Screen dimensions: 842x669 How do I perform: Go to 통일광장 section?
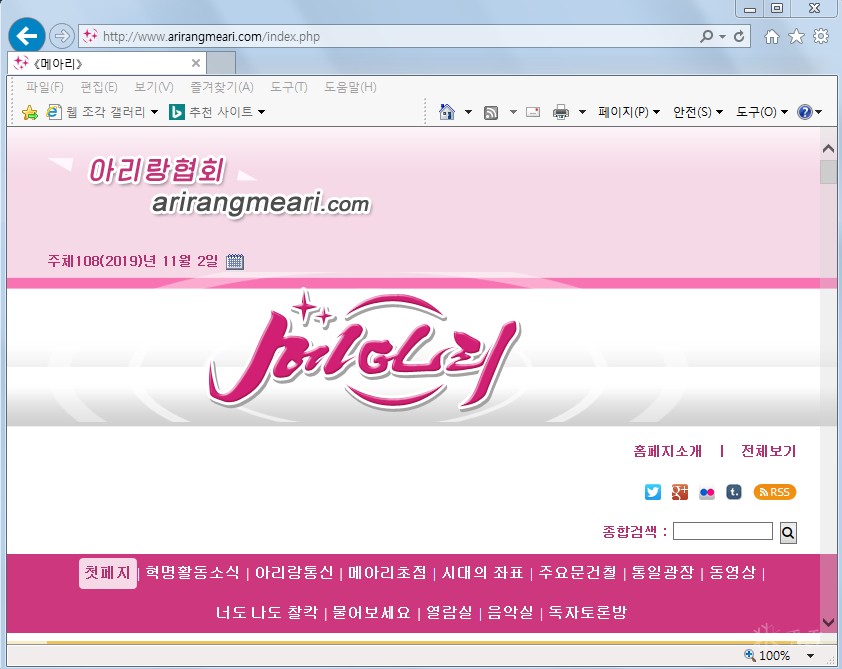tap(663, 572)
